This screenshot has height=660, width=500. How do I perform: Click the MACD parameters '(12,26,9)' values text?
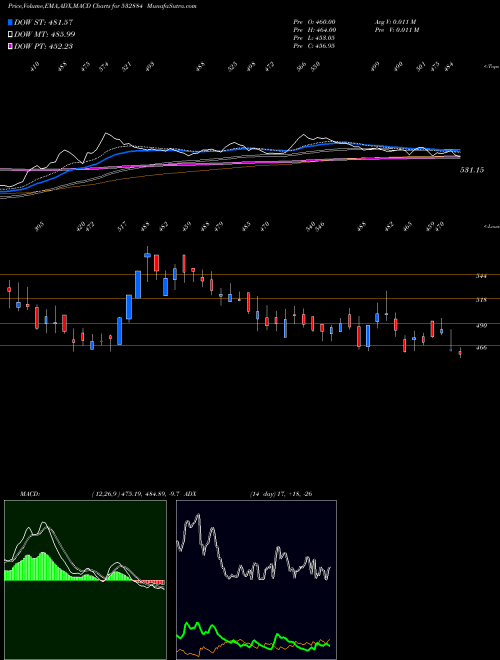tap(135, 494)
